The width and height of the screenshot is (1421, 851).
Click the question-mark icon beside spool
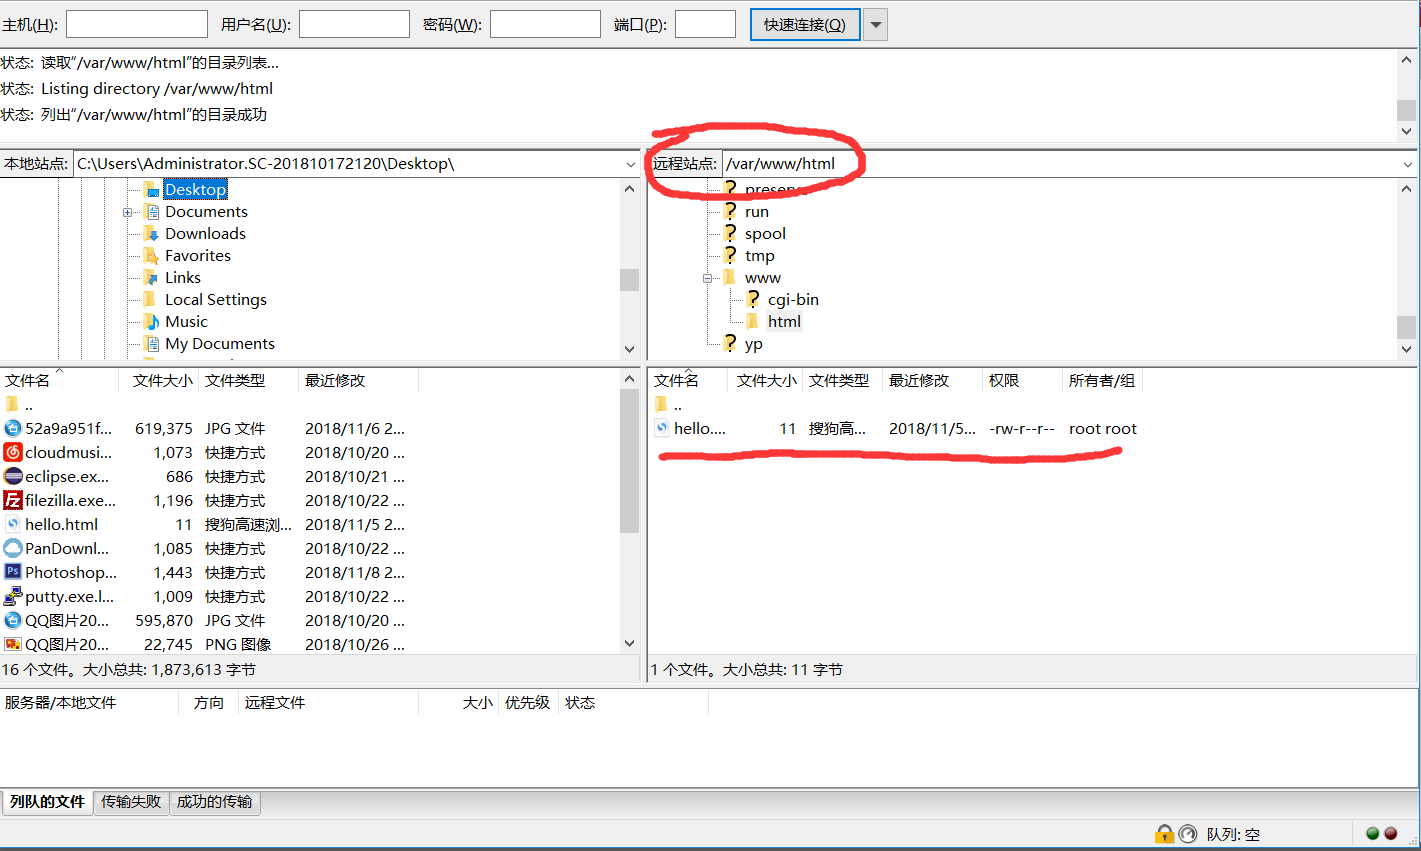click(731, 233)
